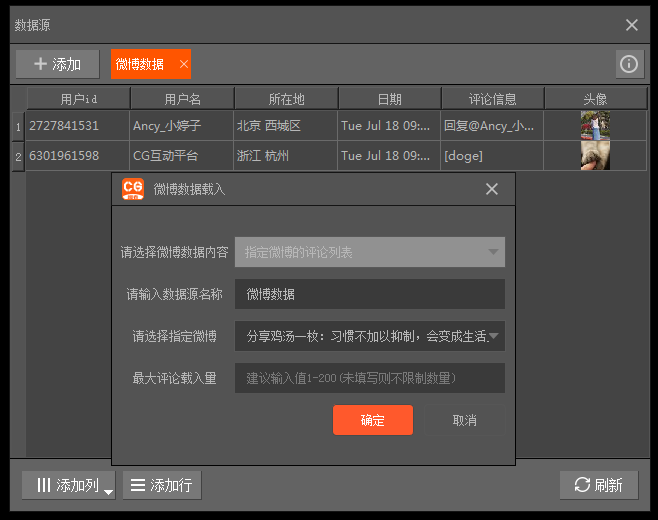Click the 添加行 button
Screen dimensions: 658x520
[162, 485]
